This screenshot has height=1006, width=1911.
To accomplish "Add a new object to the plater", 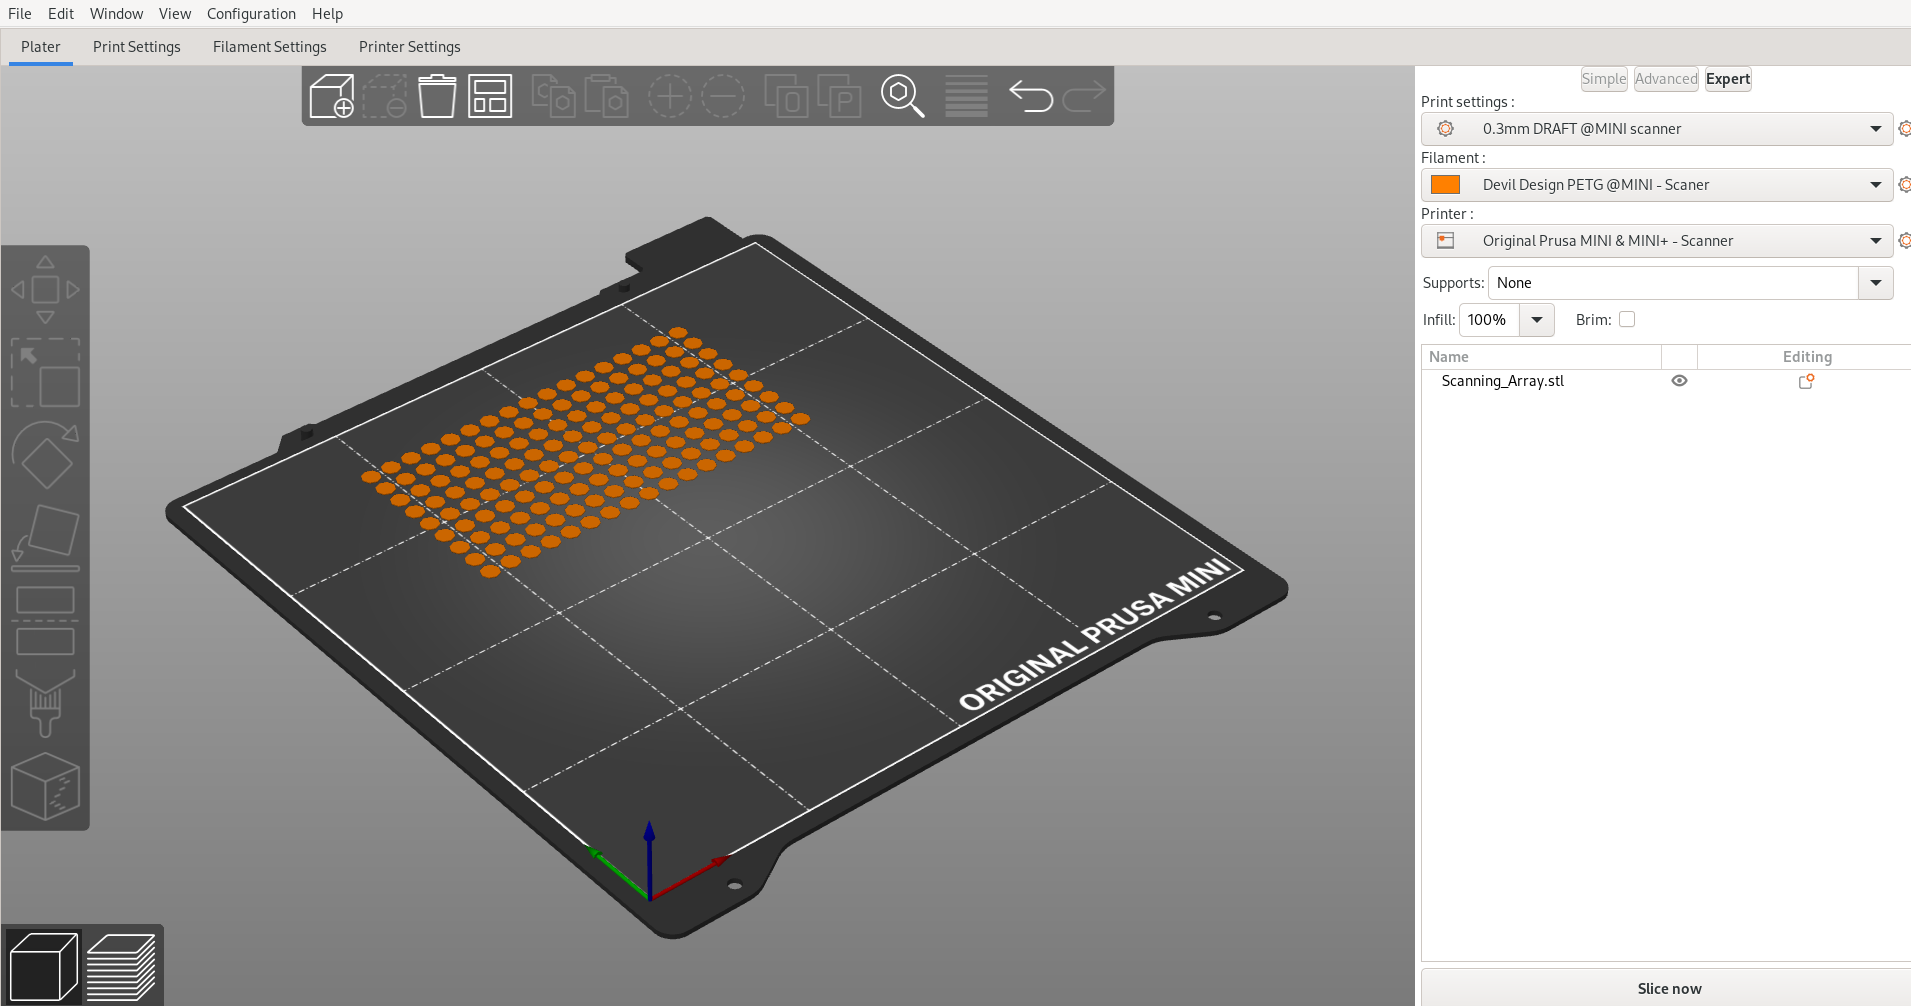I will 332,95.
